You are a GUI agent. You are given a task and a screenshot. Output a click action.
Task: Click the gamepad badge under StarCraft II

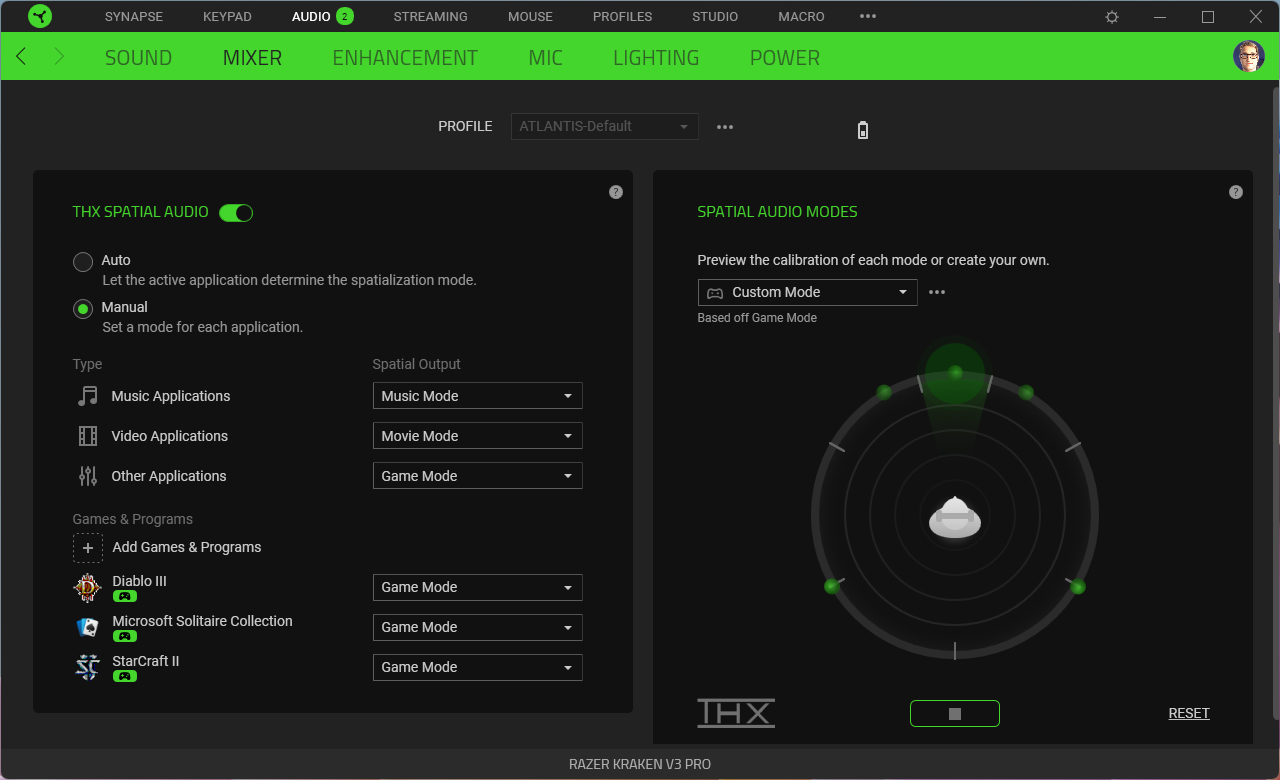(x=125, y=676)
